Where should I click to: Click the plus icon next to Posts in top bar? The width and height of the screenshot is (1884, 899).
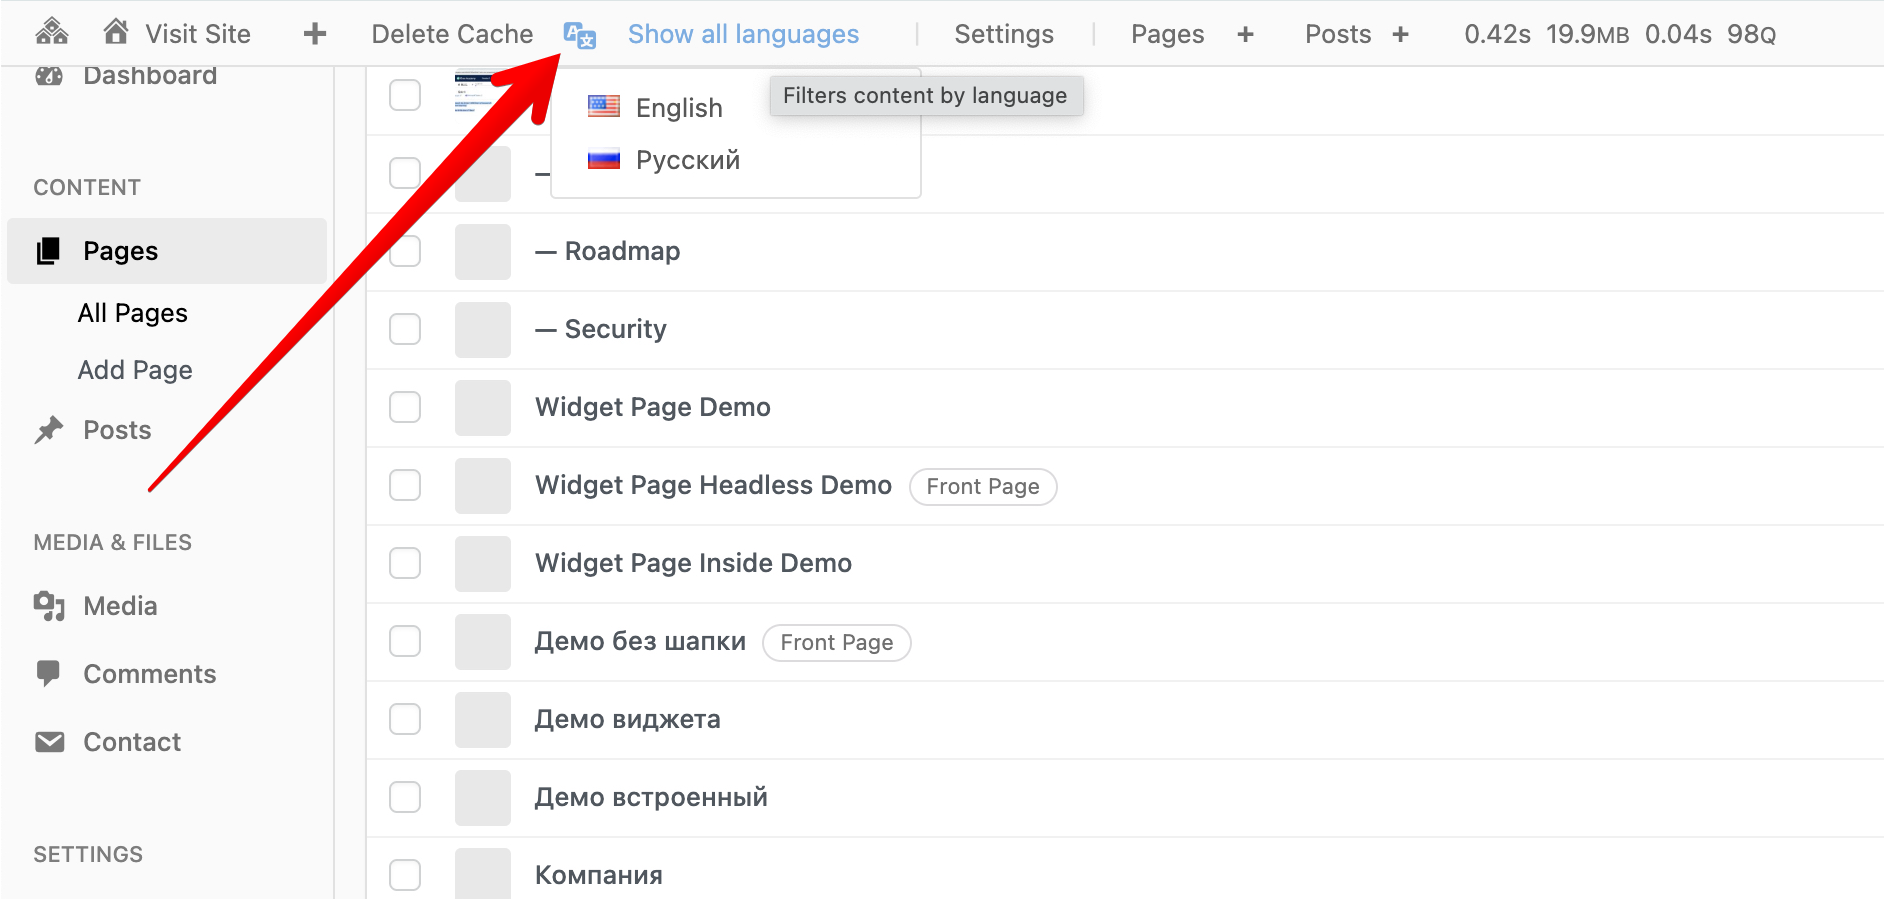coord(1400,34)
